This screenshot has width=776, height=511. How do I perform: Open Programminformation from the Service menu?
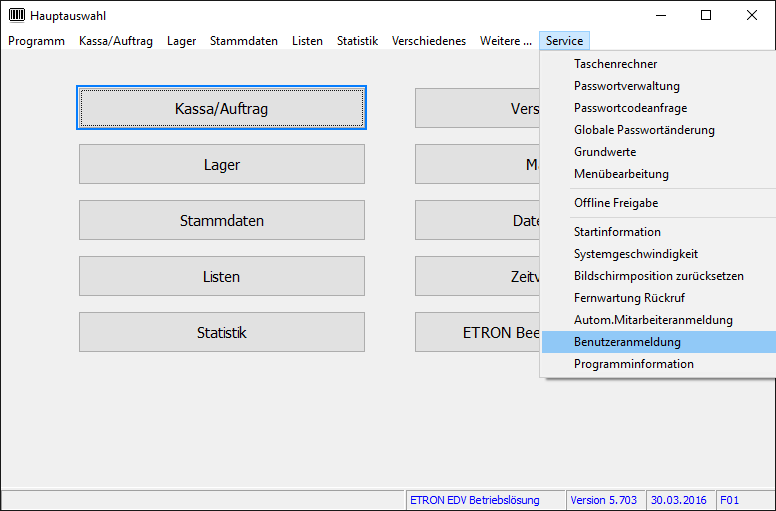pos(633,364)
